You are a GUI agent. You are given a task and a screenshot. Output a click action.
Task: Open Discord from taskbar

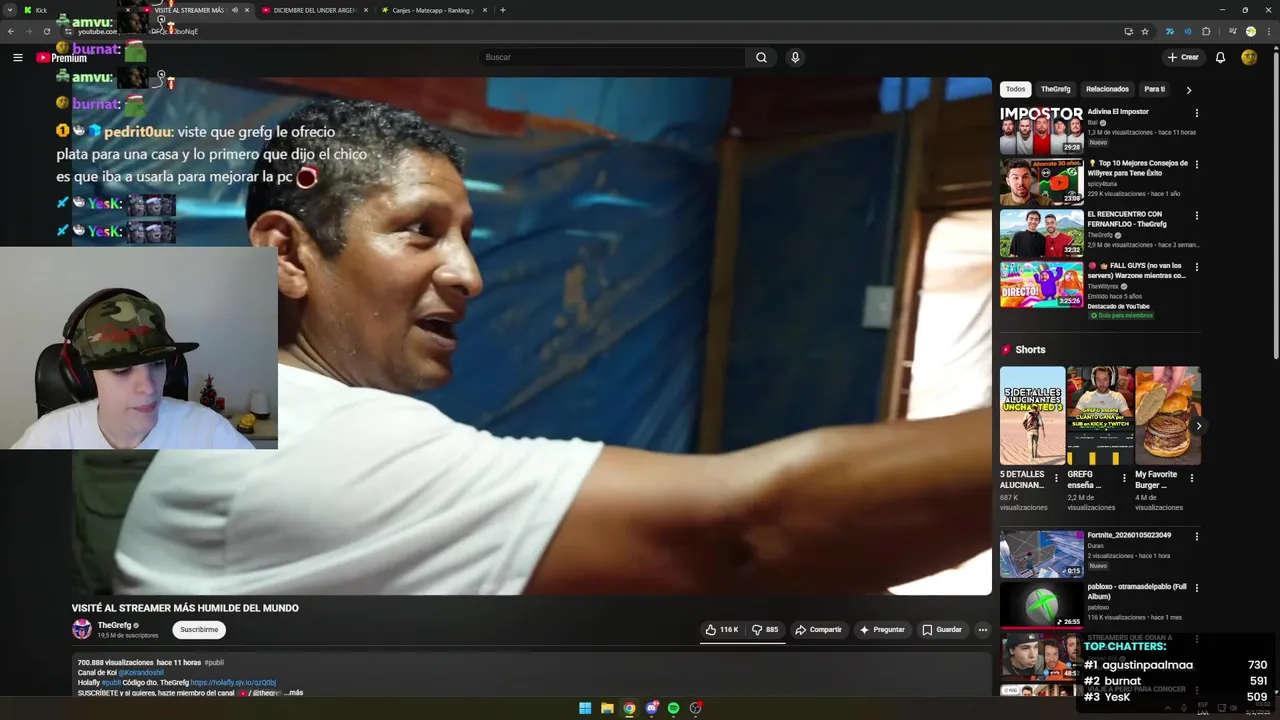click(651, 708)
